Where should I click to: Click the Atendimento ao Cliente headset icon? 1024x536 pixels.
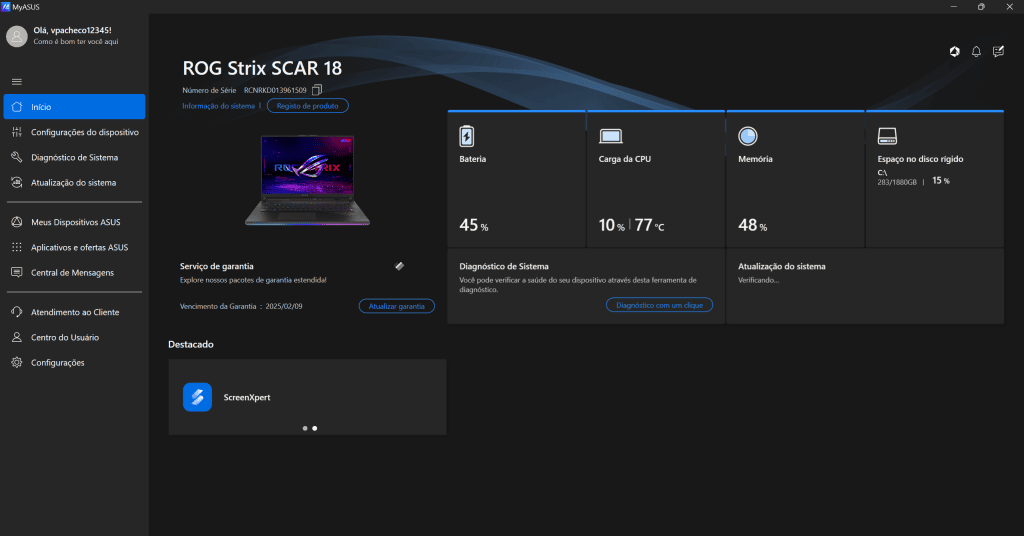(17, 312)
